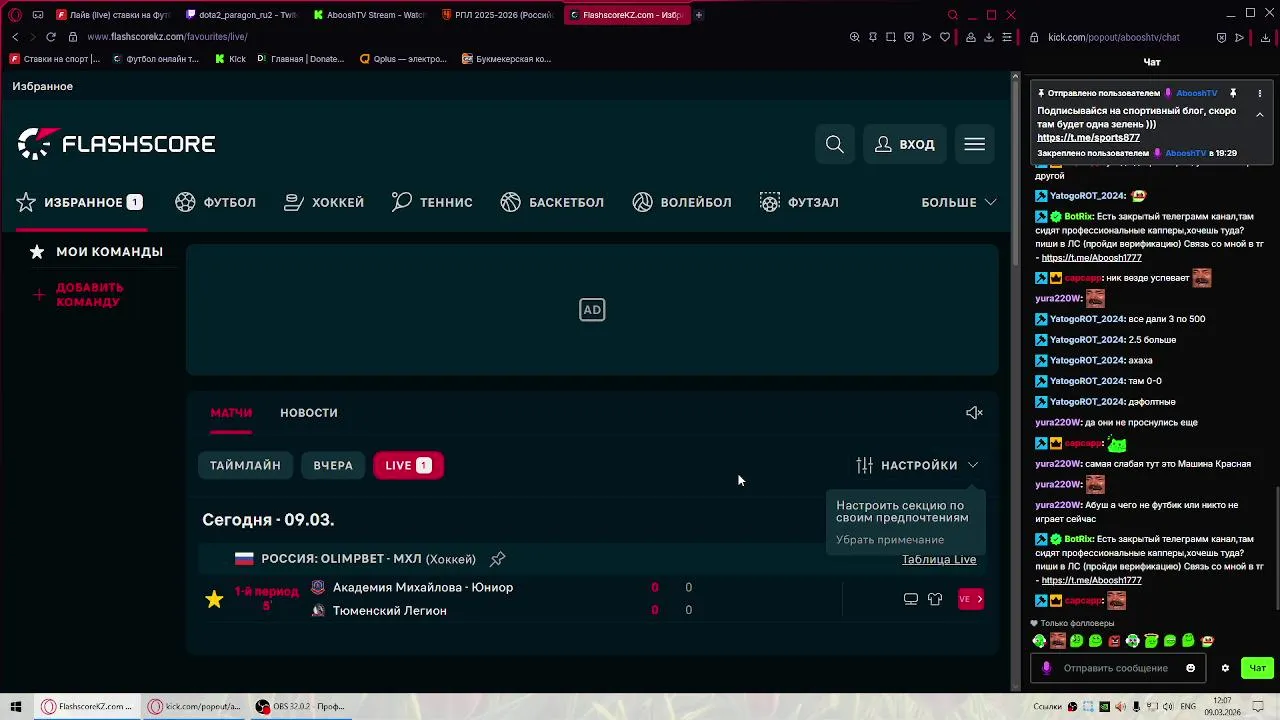
Task: Expand the НАСТРОЙКИ settings dropdown
Action: [917, 465]
